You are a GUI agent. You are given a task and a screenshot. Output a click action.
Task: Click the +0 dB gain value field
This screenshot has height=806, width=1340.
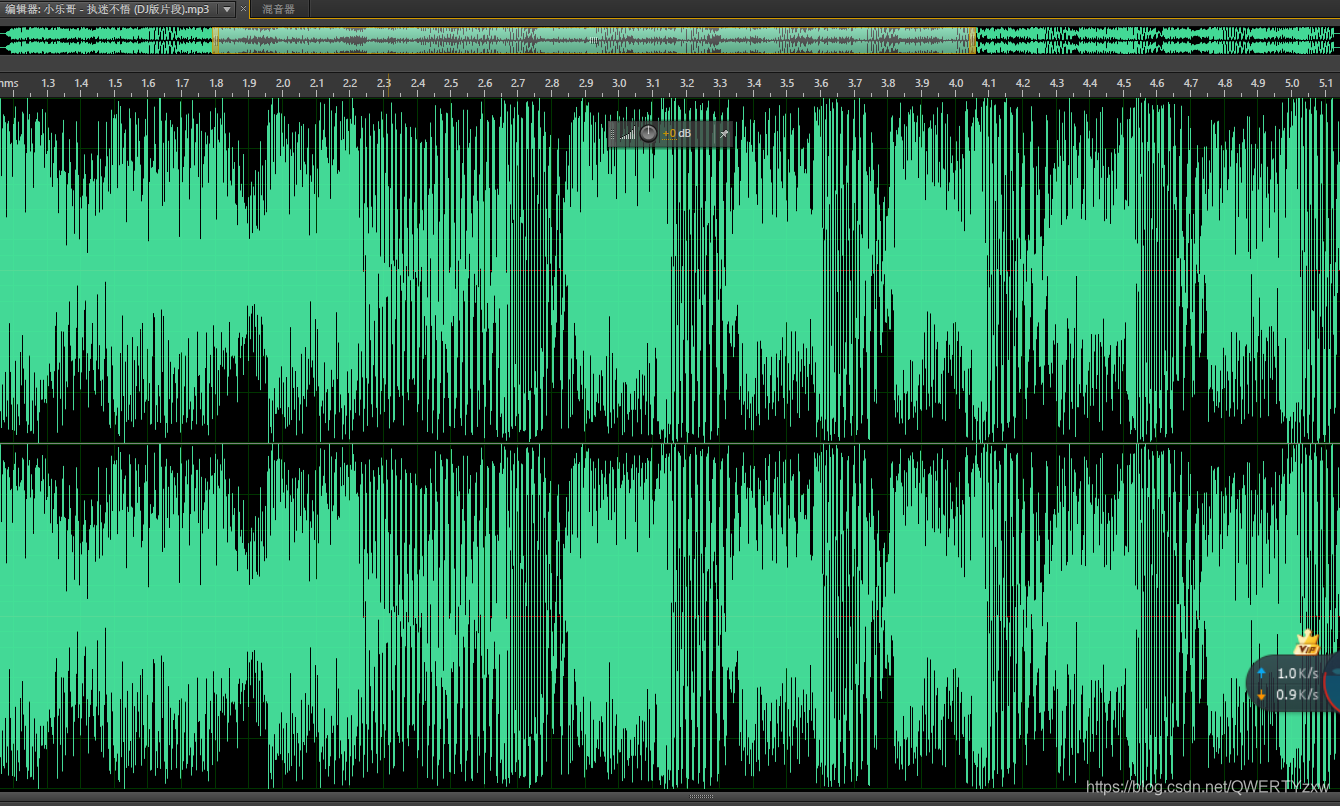[677, 133]
